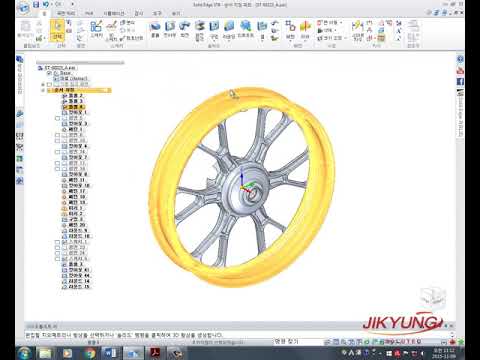Image resolution: width=480 pixels, height=360 pixels.
Task: Toggle the Base entry checkbox in the tree
Action: pos(50,73)
